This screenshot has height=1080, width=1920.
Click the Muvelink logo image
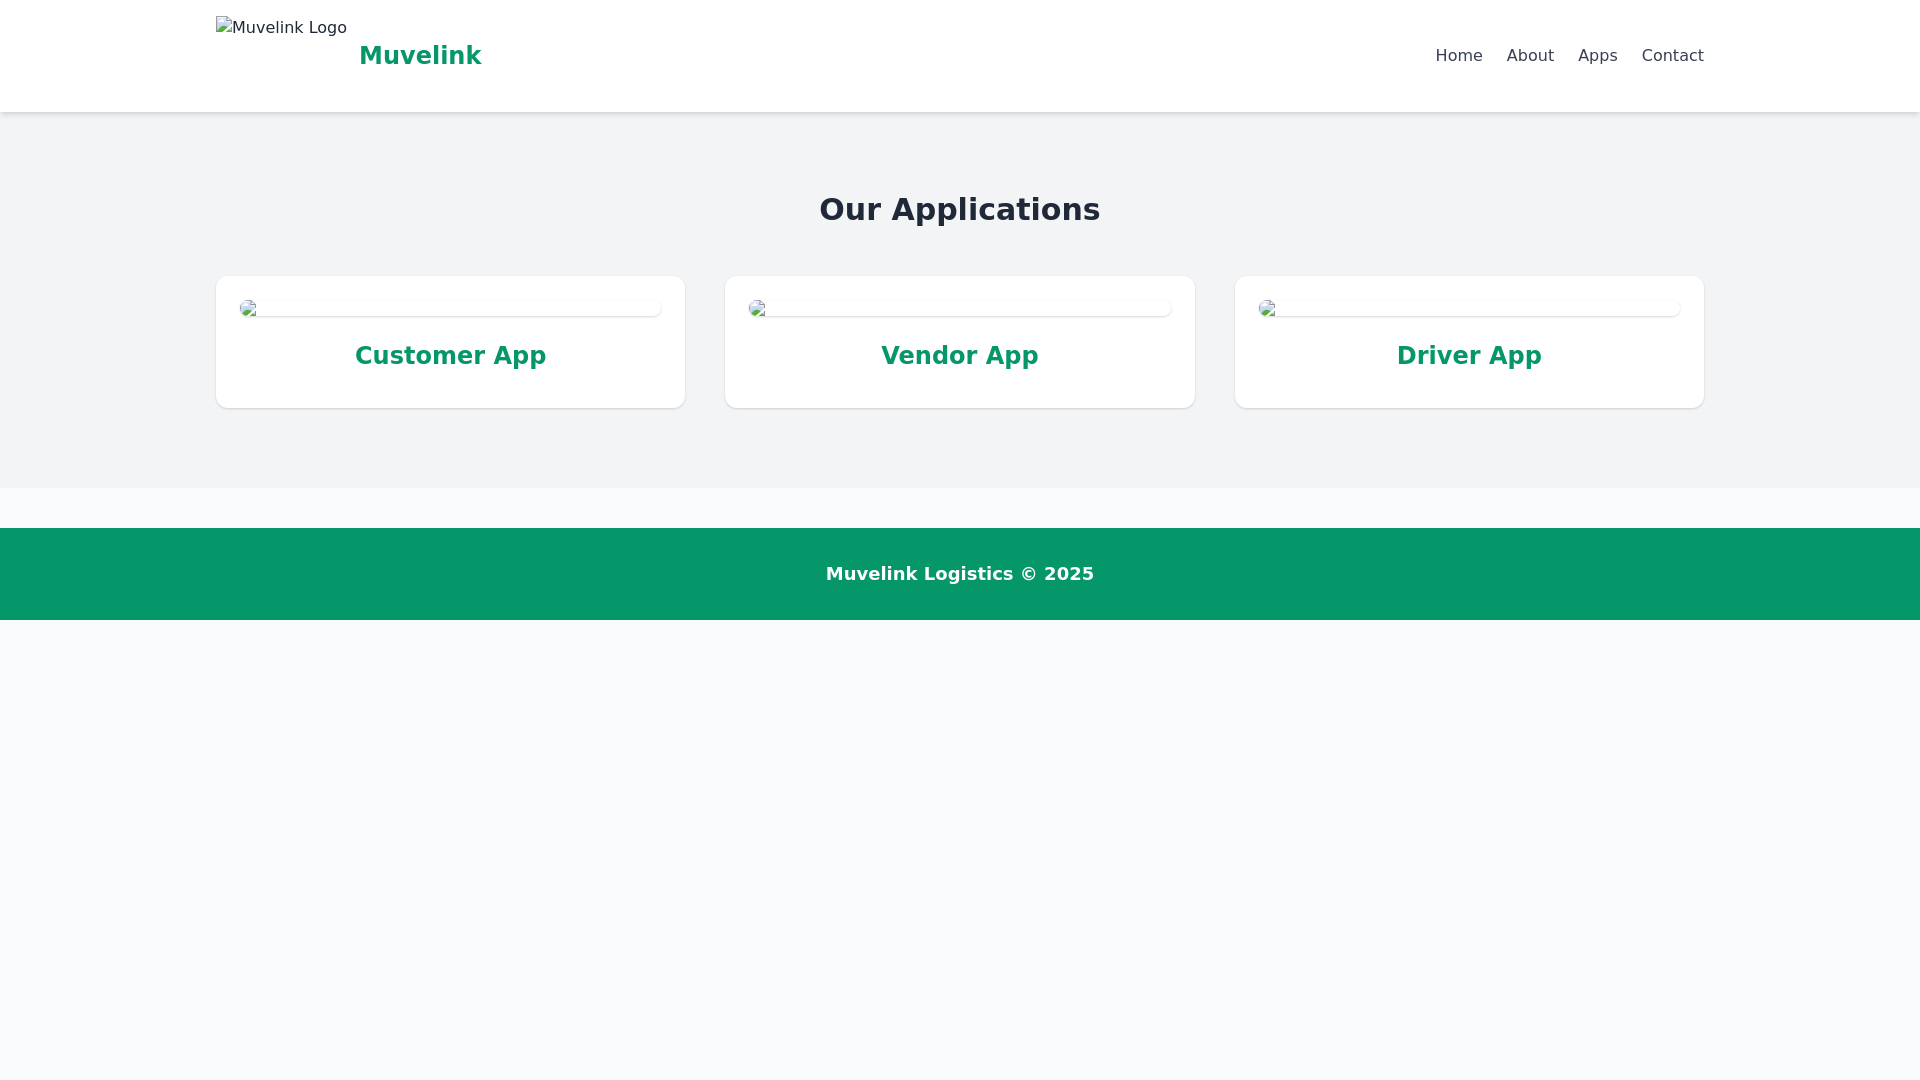281,27
